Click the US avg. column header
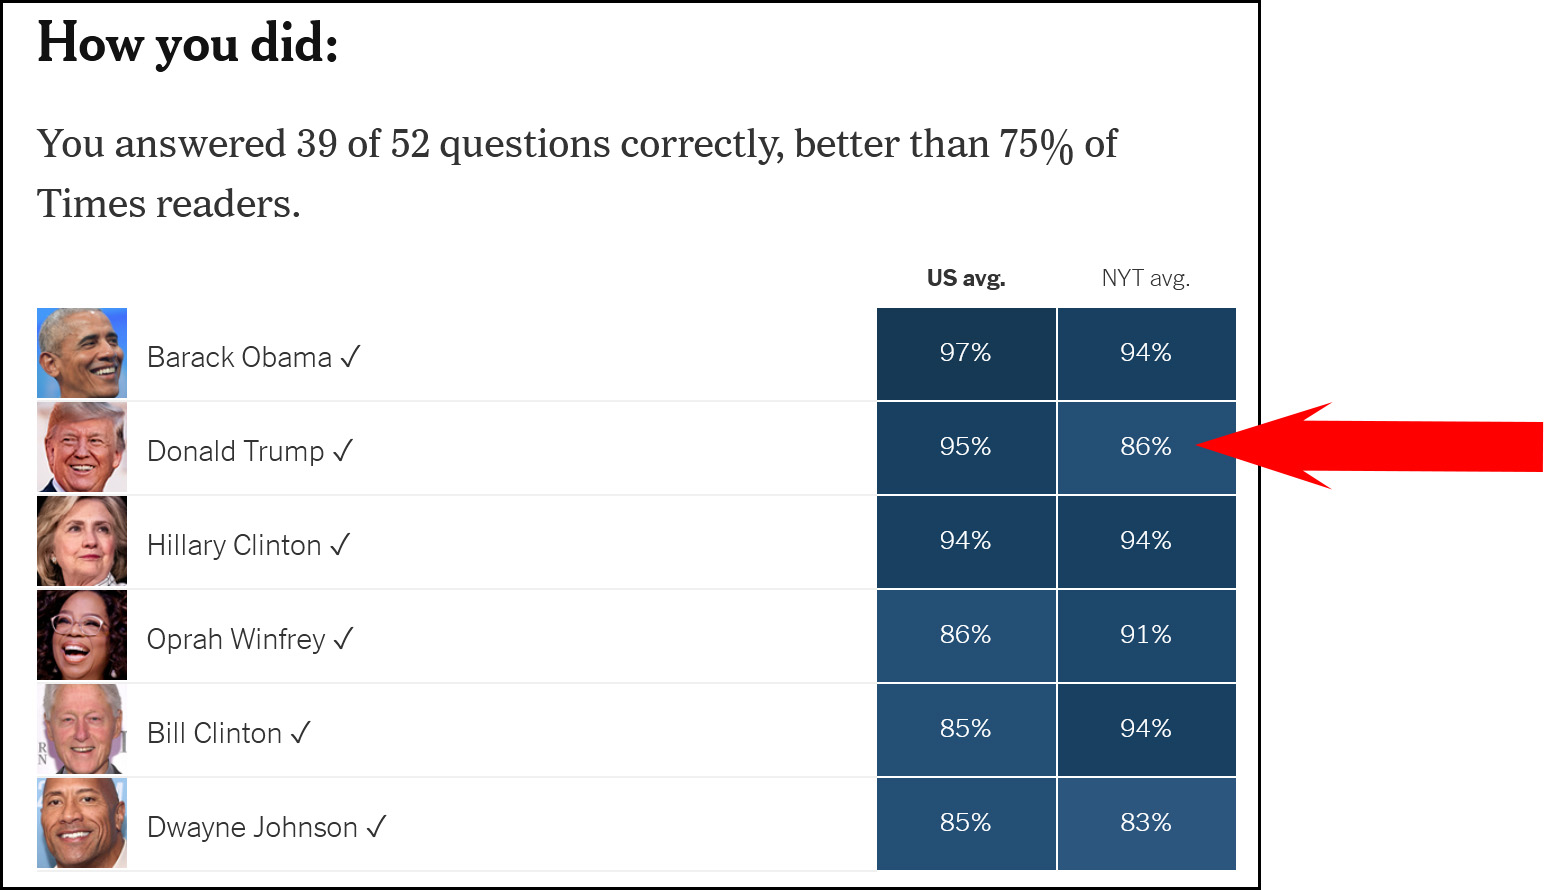Image resolution: width=1555 pixels, height=890 pixels. tap(965, 278)
